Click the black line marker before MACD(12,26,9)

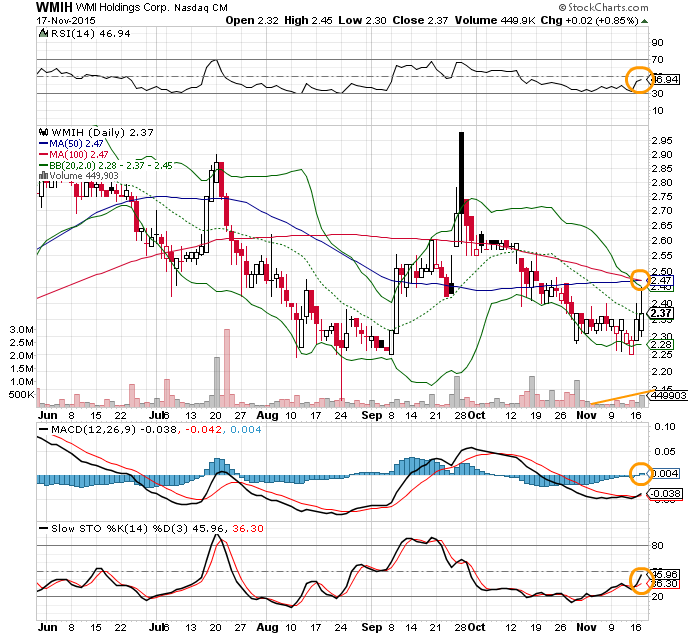(x=43, y=430)
